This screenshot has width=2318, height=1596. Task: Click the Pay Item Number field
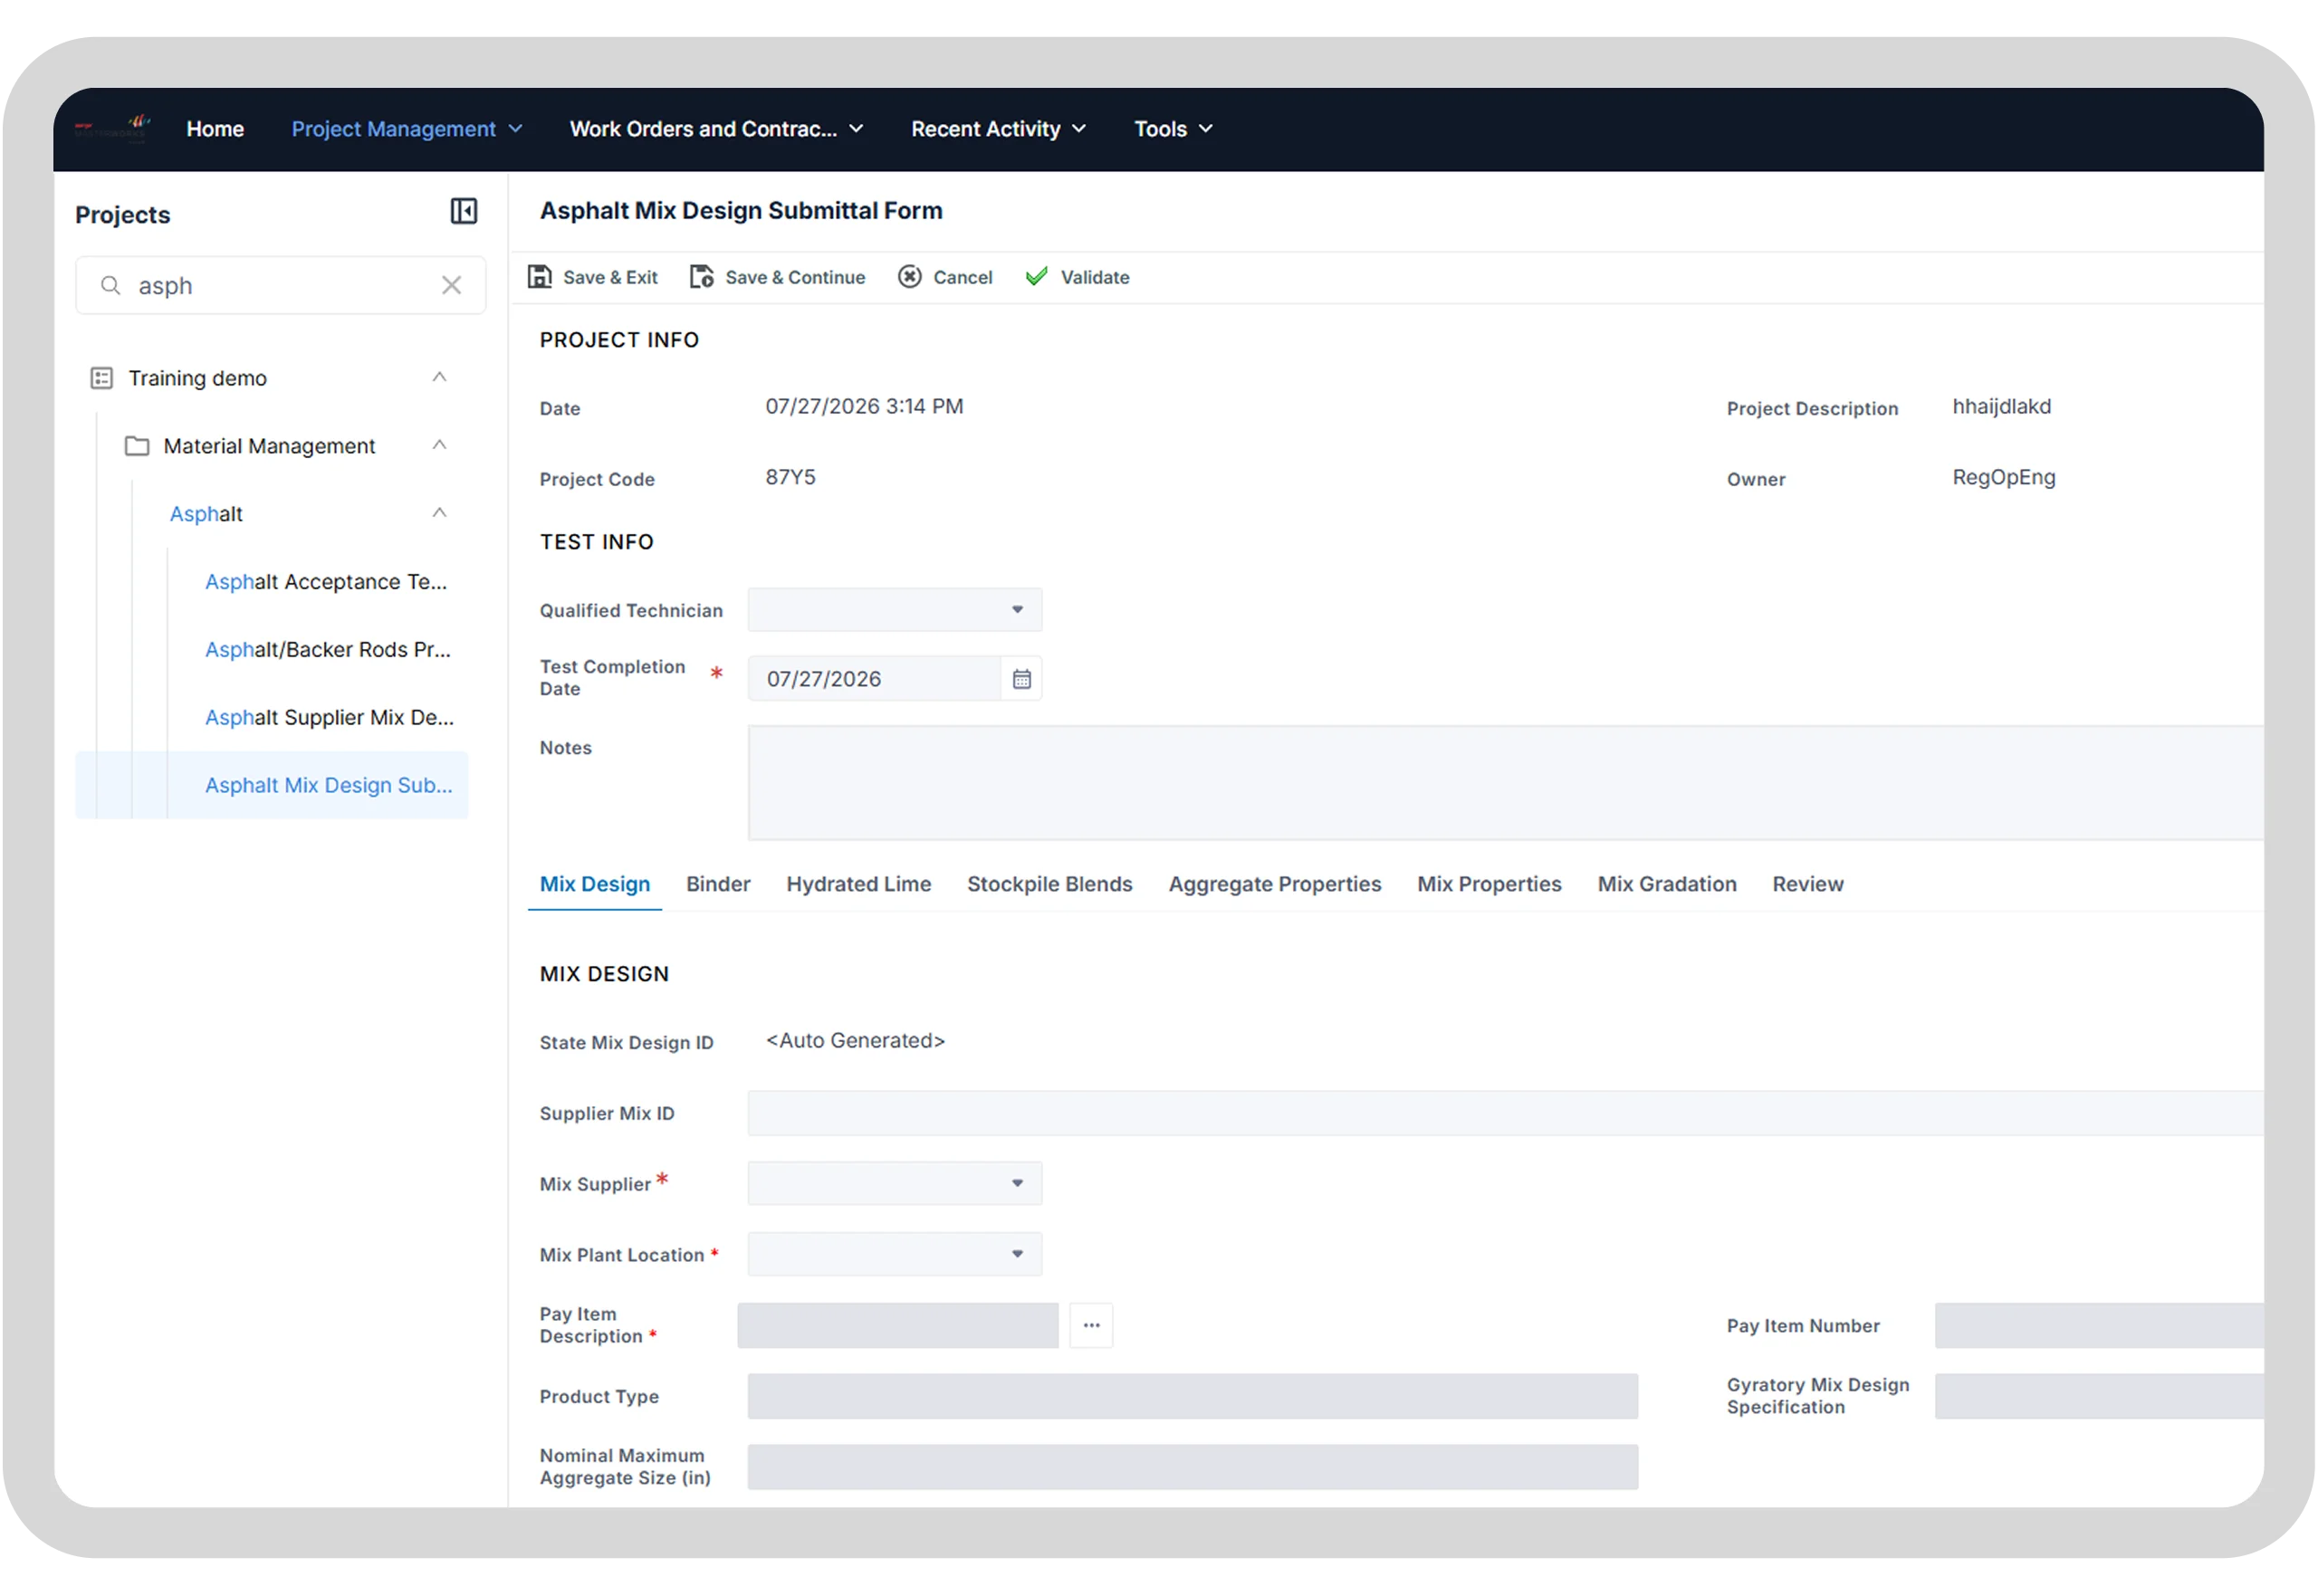point(2098,1326)
